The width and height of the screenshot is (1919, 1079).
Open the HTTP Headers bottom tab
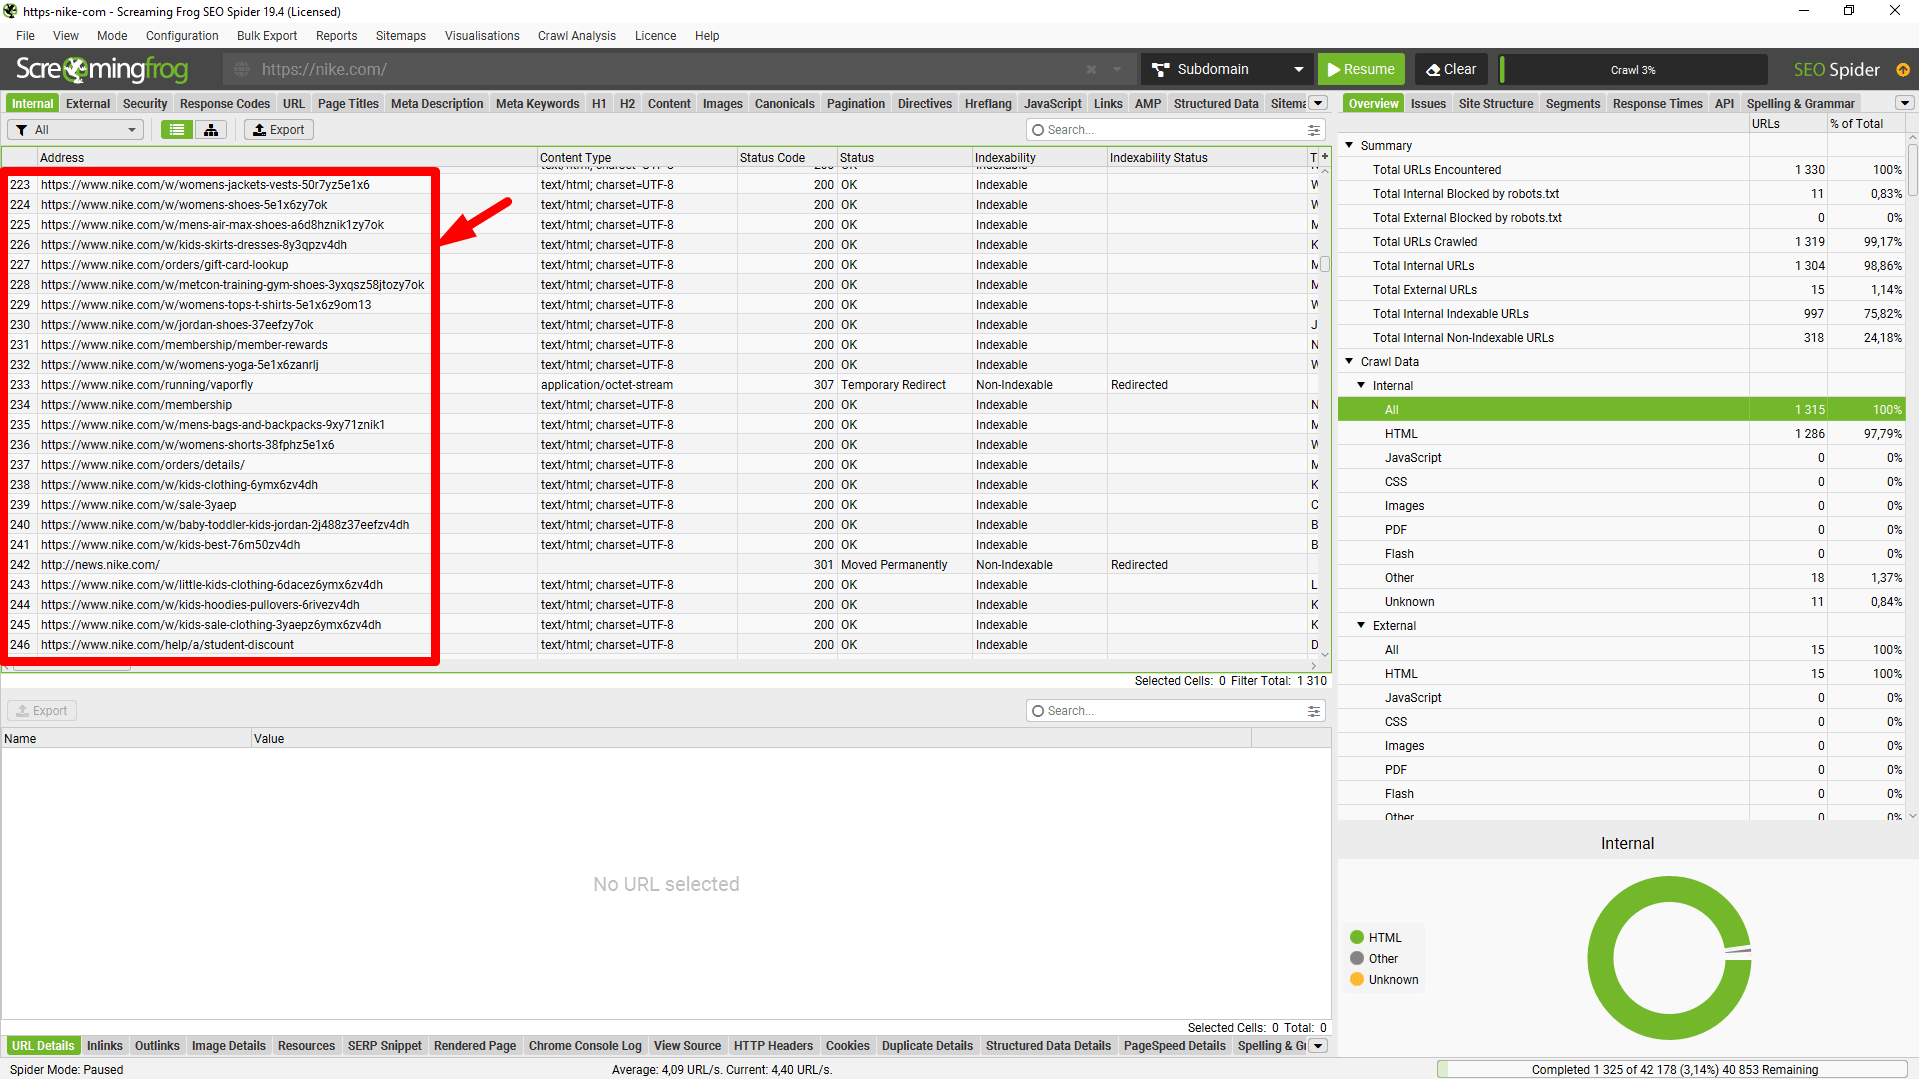tap(773, 1046)
